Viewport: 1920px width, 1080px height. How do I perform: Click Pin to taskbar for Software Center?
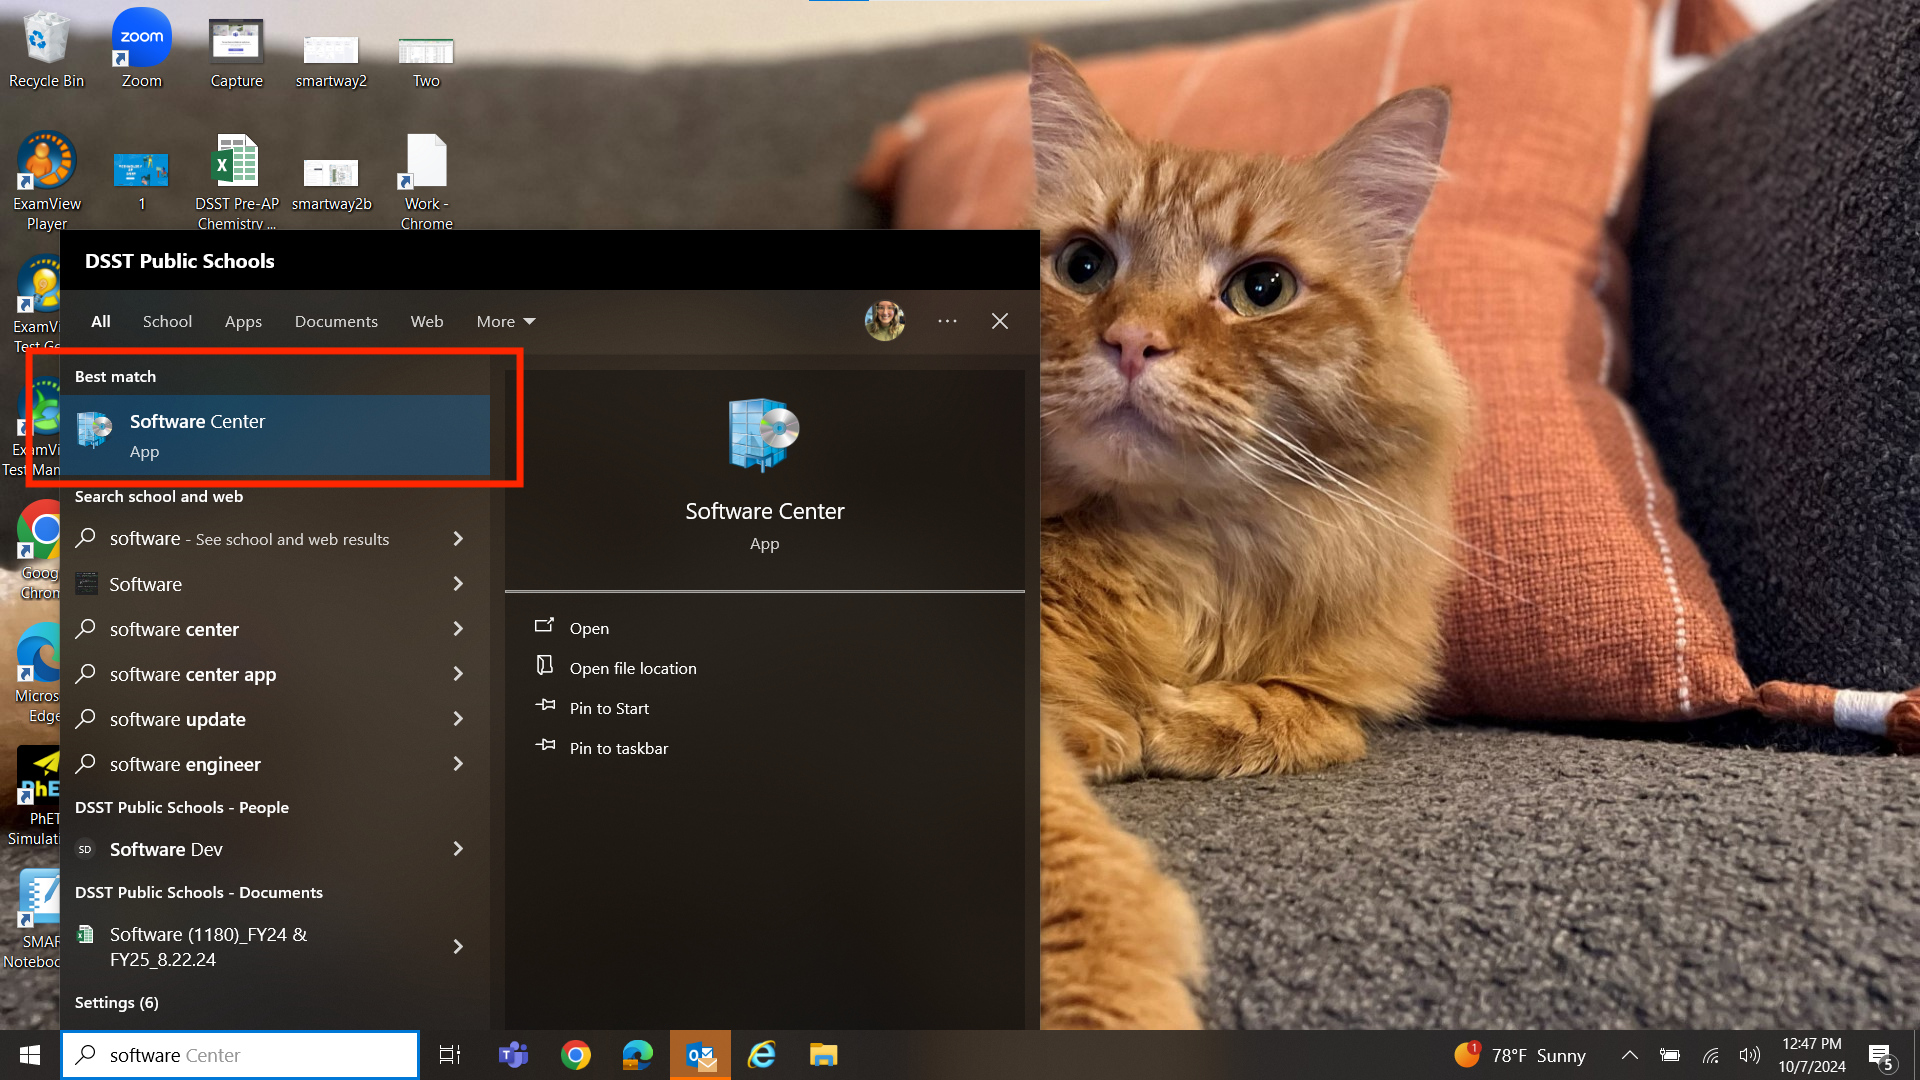point(619,748)
